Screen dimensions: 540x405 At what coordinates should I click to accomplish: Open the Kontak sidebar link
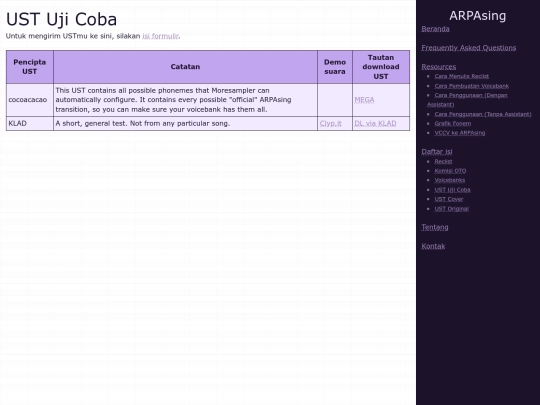coord(433,246)
